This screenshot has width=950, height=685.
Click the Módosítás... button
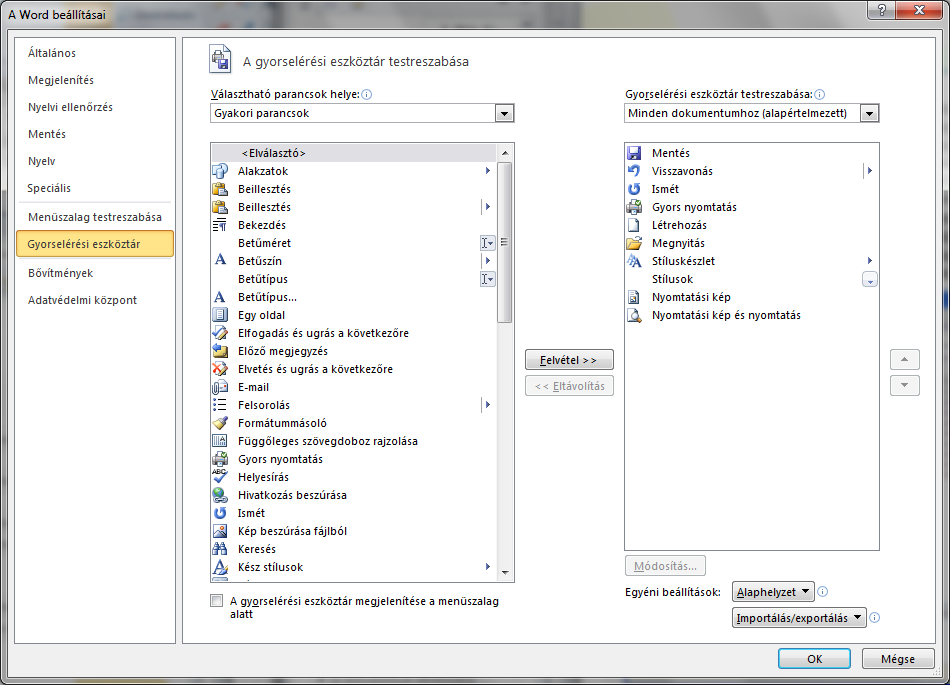point(665,566)
